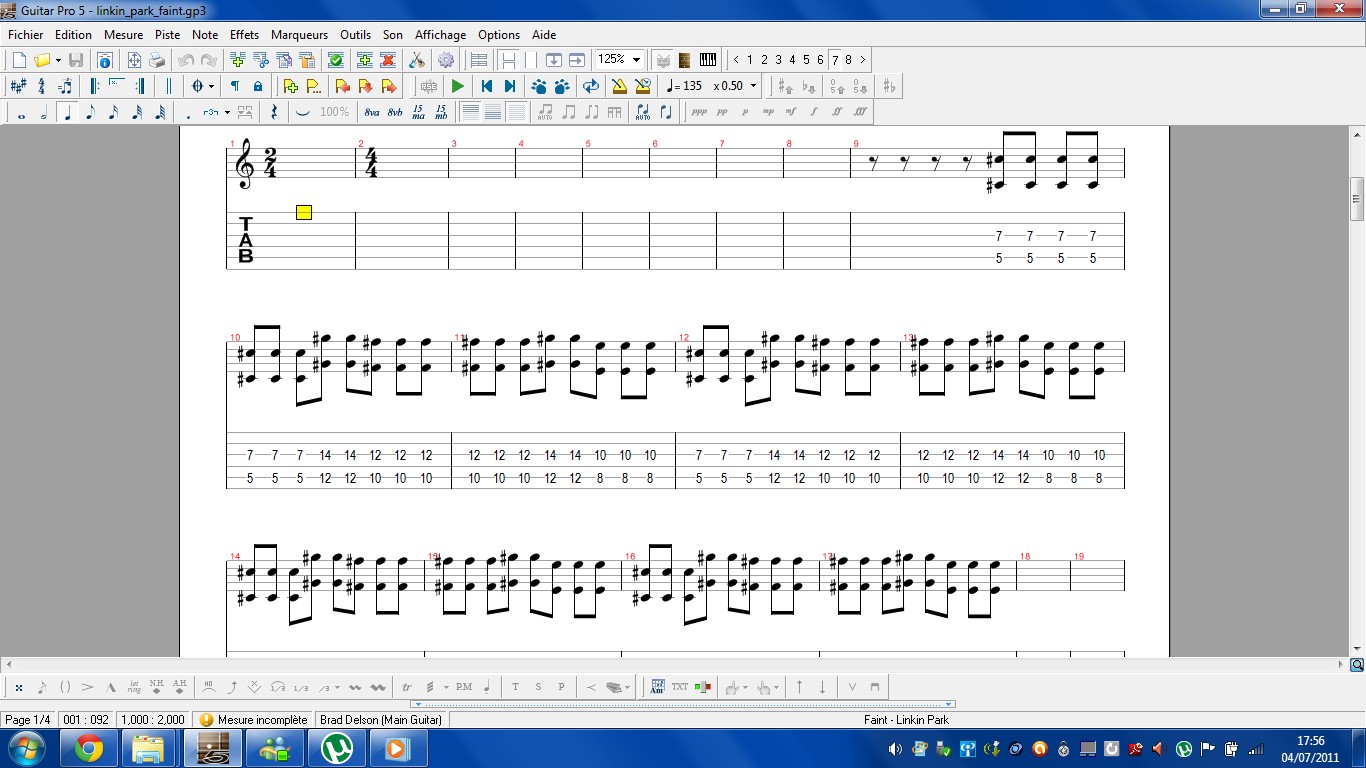This screenshot has height=768, width=1366.
Task: Toggle the metronome icon
Action: coord(619,86)
